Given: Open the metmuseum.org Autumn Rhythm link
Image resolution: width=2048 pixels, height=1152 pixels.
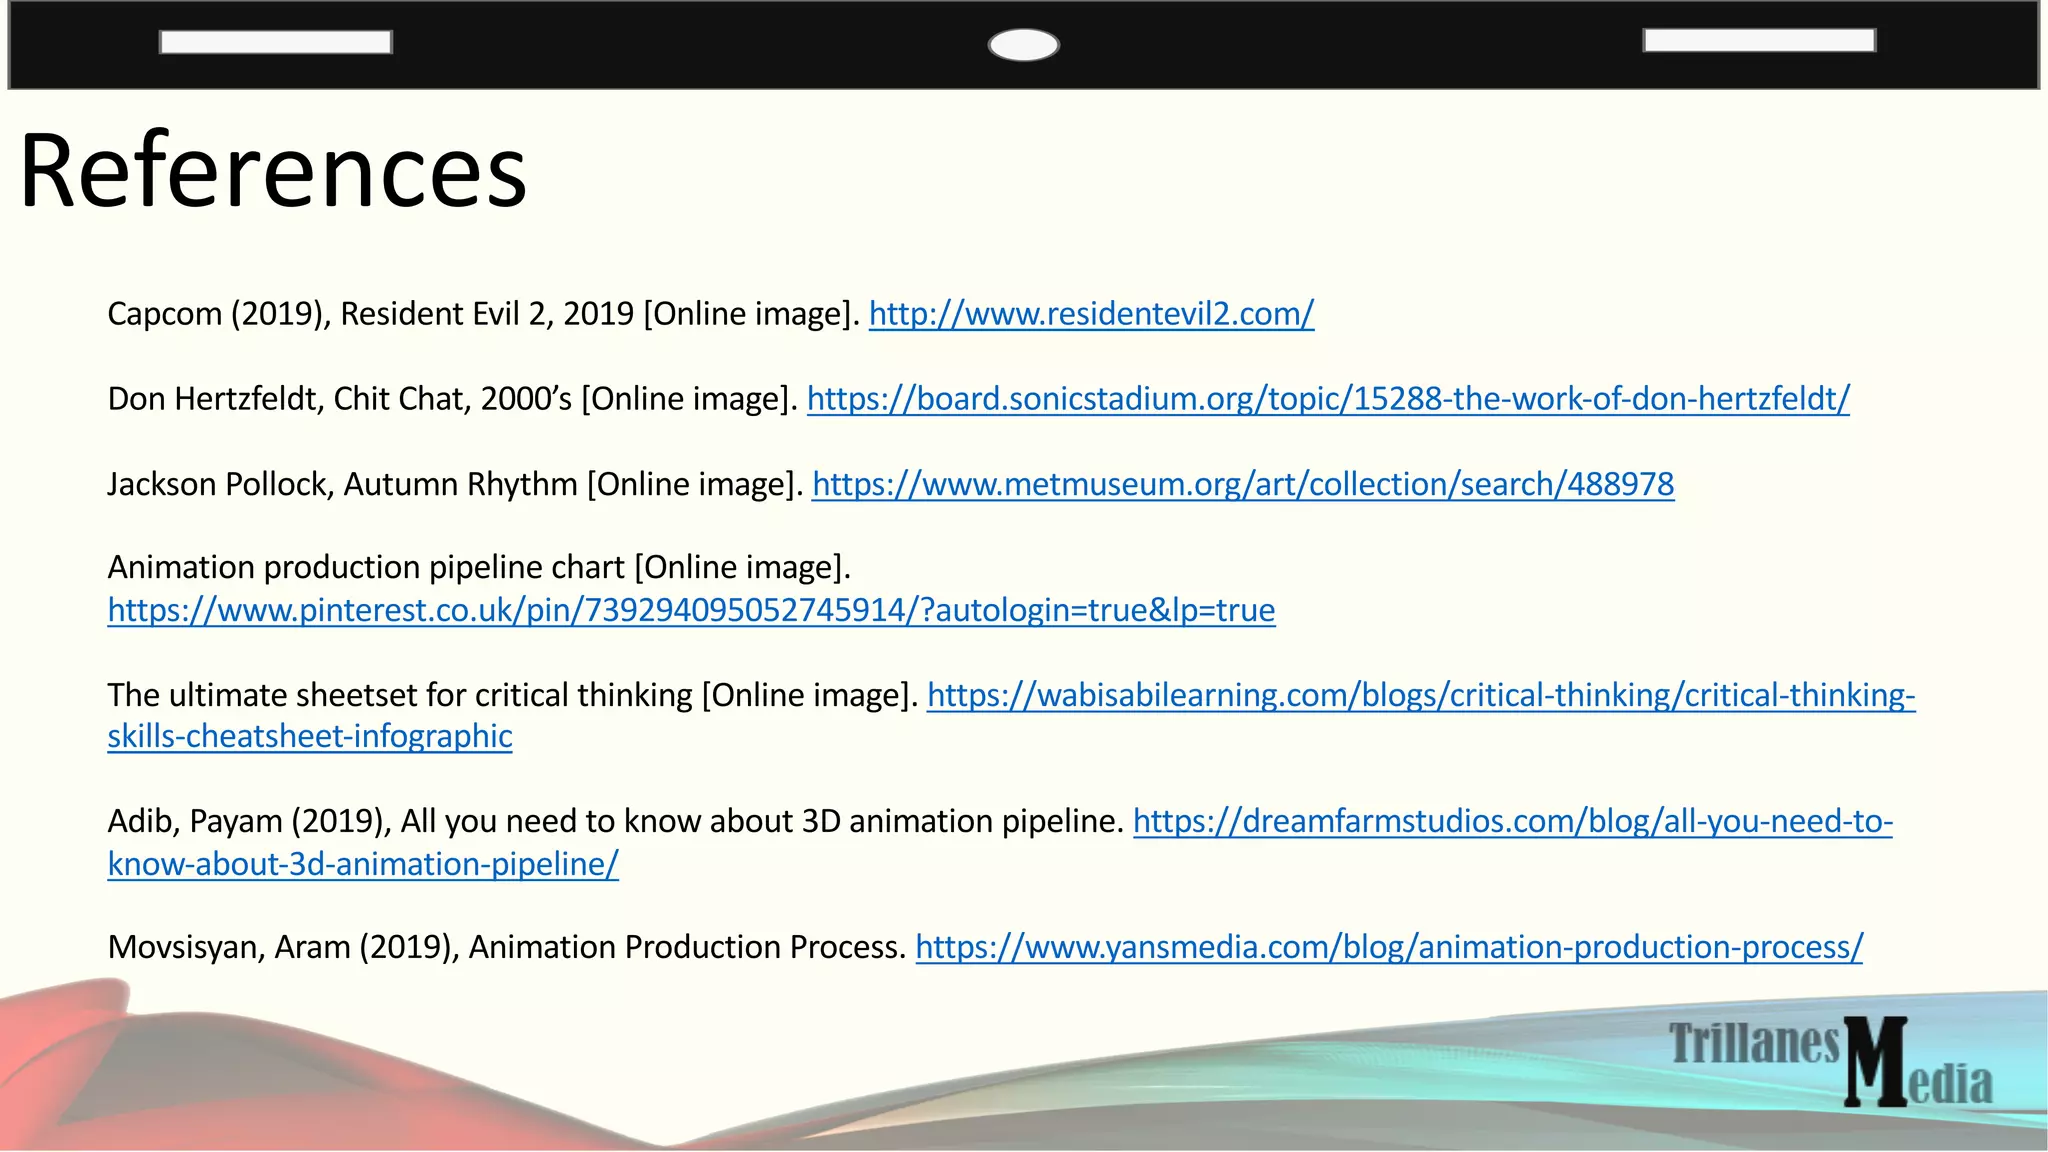Looking at the screenshot, I should point(1242,484).
